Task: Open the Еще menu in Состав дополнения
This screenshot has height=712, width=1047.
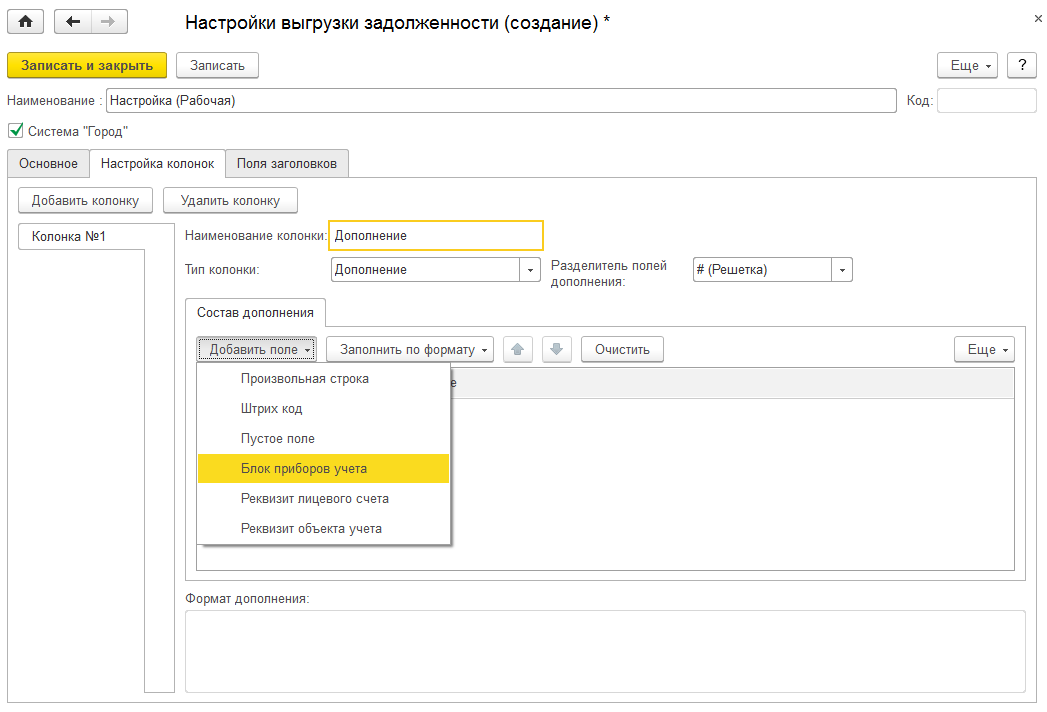Action: tap(984, 349)
